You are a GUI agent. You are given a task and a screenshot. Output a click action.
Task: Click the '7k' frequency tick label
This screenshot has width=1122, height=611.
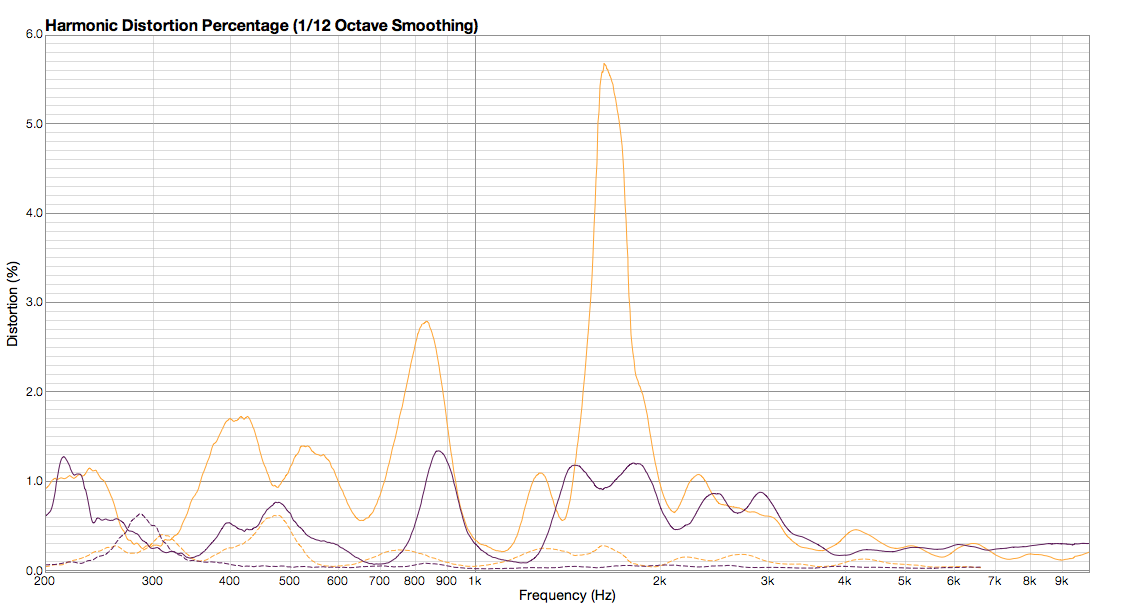(995, 581)
